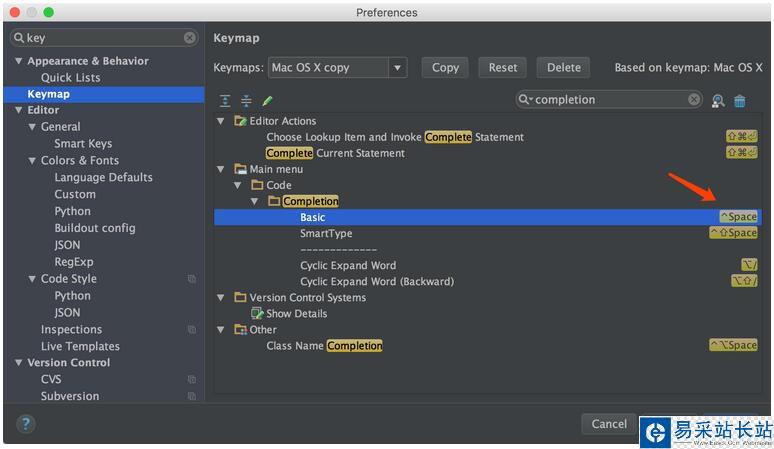The image size is (774, 449).
Task: Click into the completion action search field
Action: click(610, 100)
